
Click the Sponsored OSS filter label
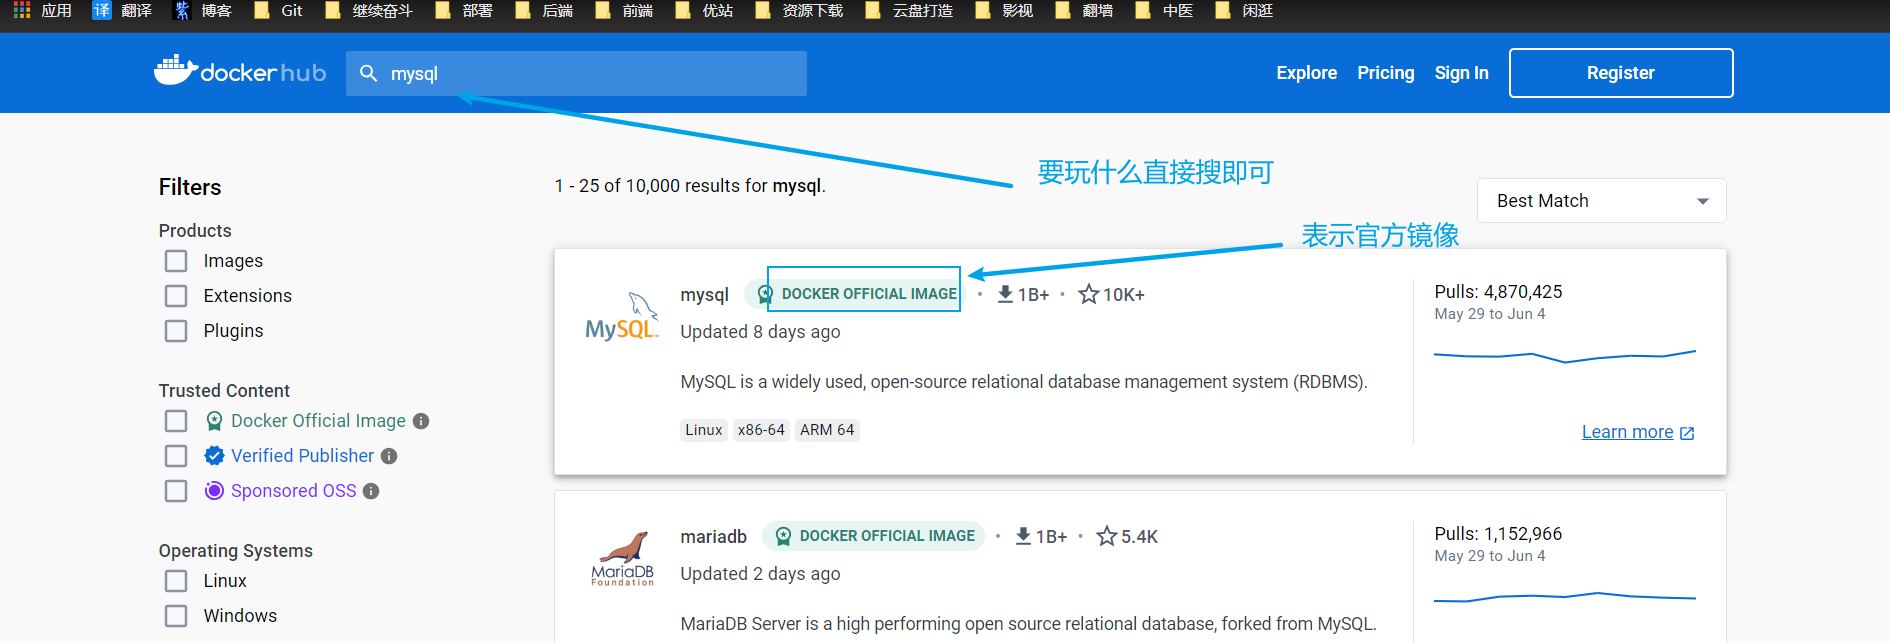click(x=293, y=491)
